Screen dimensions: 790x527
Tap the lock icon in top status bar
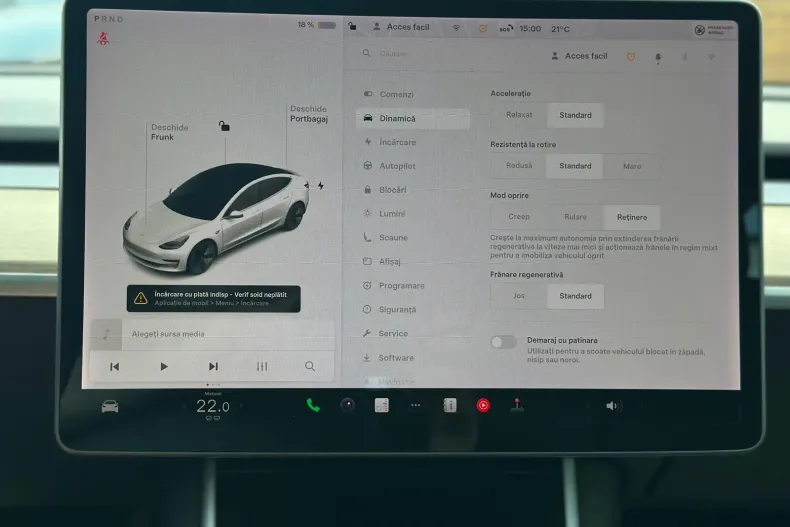tap(352, 26)
